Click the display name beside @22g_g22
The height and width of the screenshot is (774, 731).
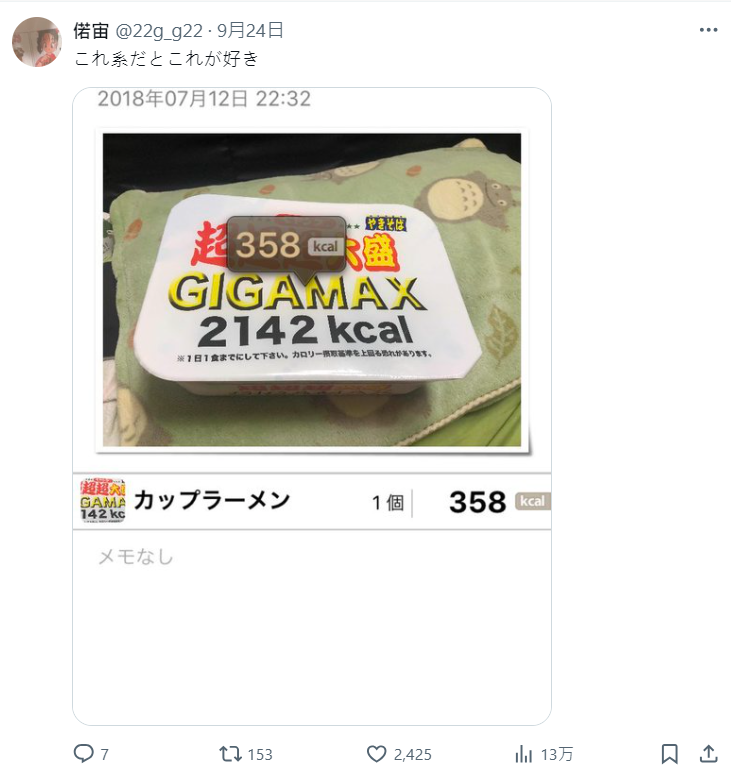(x=91, y=31)
